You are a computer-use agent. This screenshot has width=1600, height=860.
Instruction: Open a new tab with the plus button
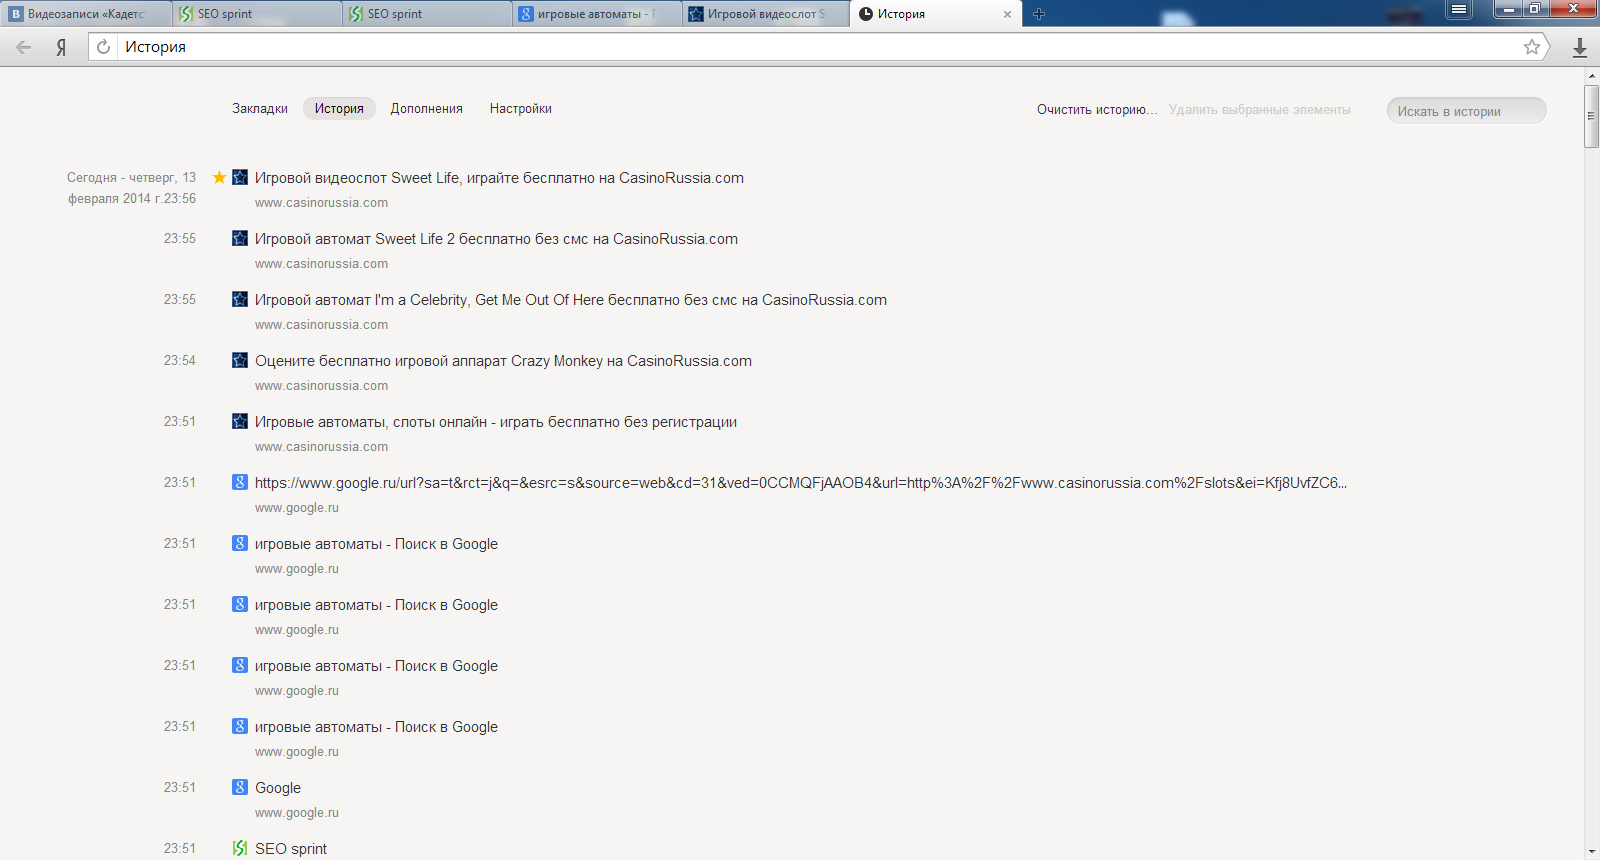coord(1039,14)
